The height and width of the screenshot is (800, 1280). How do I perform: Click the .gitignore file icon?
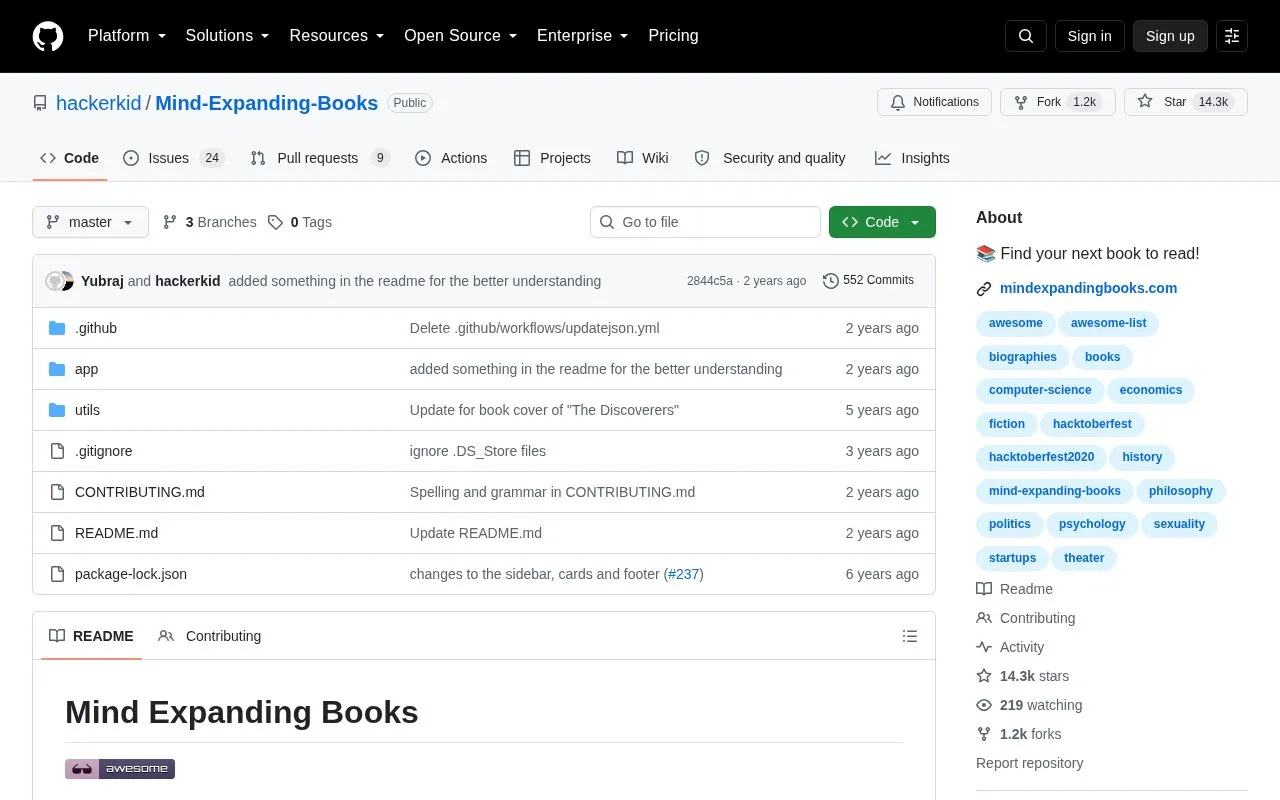tap(57, 451)
